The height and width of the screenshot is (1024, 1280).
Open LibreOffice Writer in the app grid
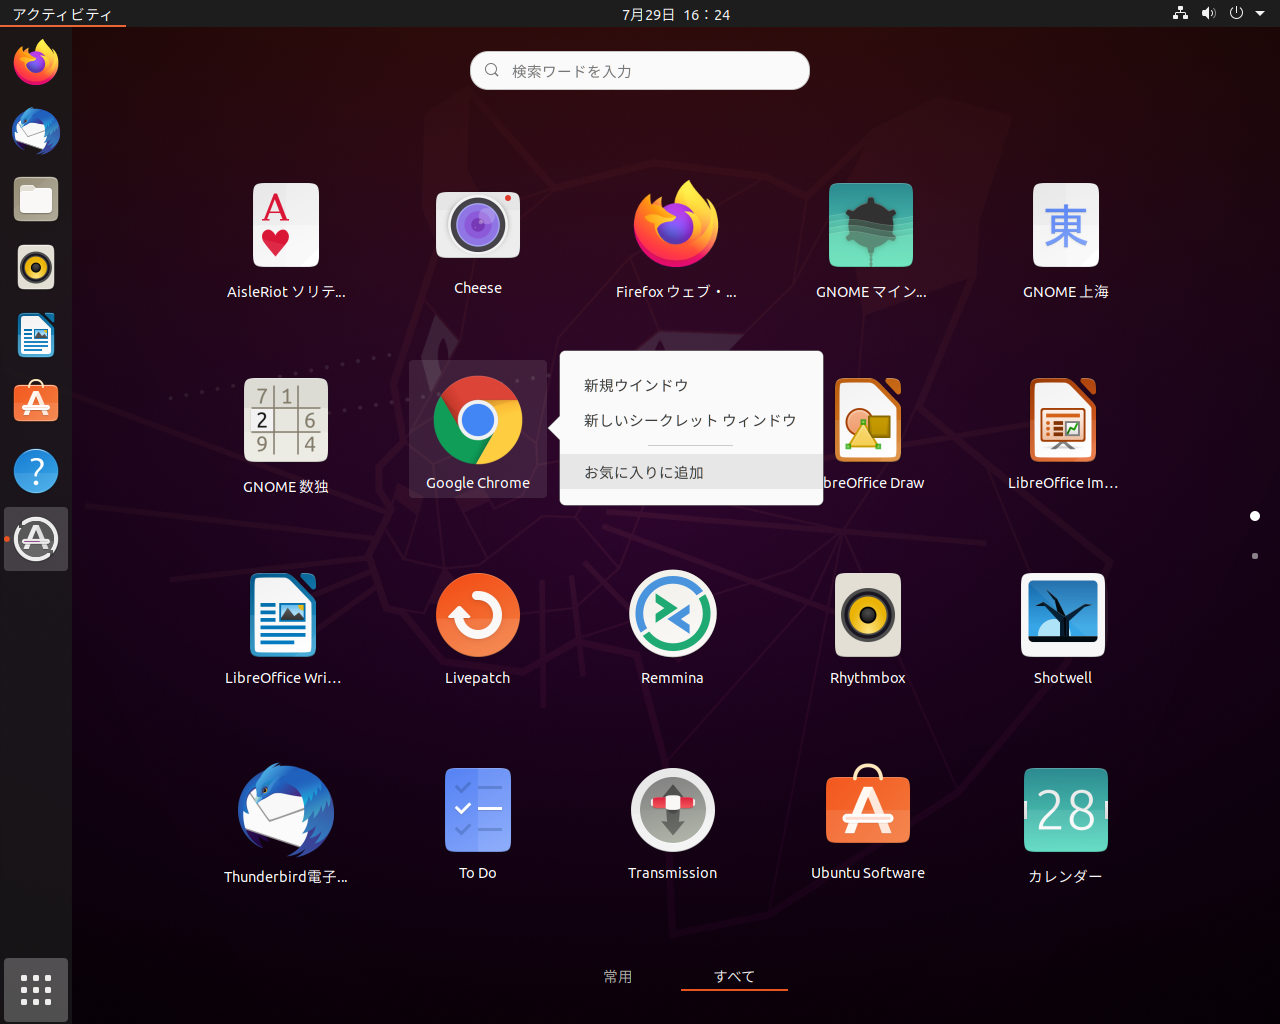(283, 615)
